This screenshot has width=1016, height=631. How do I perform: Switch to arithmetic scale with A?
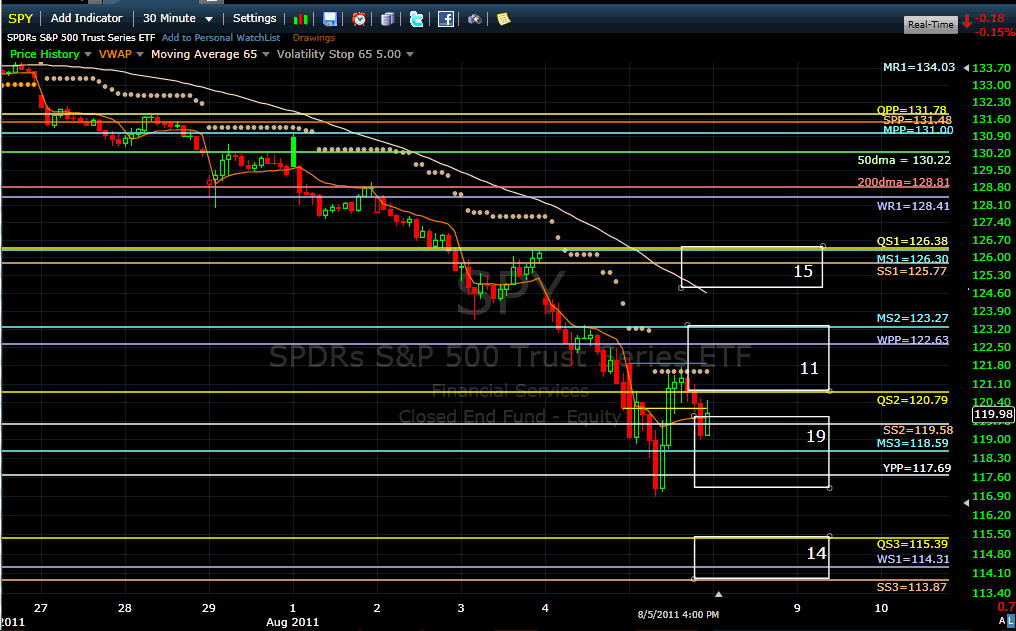point(1002,621)
